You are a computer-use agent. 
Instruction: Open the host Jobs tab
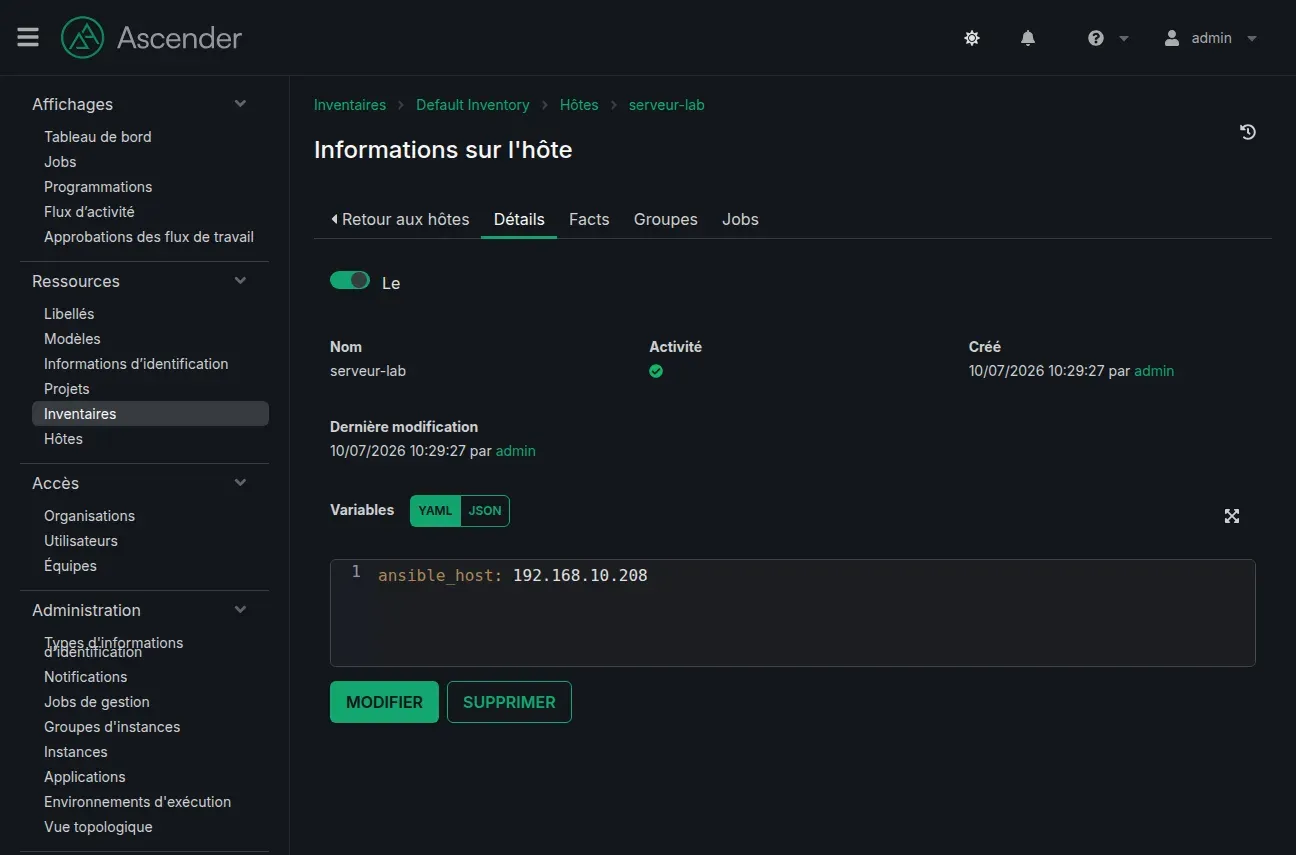coord(740,219)
